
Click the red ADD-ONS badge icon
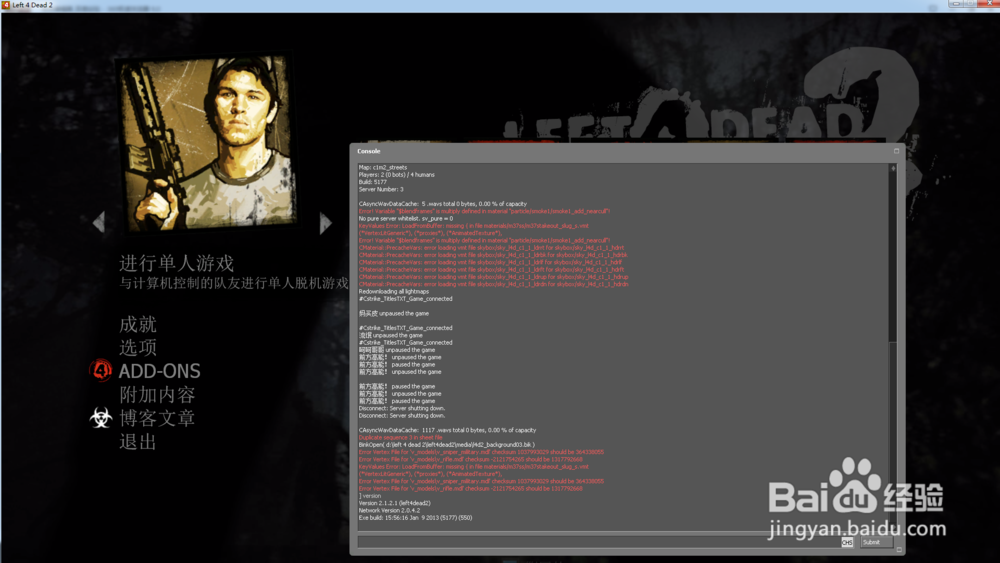tap(101, 370)
